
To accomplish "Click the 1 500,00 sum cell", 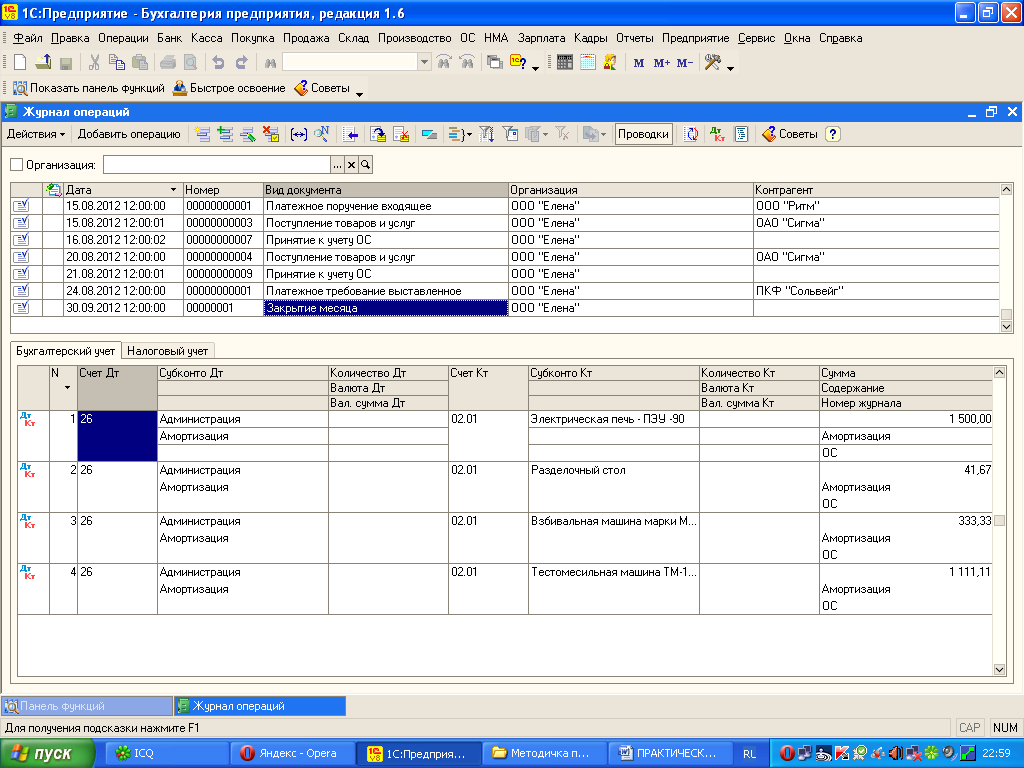I will (x=906, y=419).
